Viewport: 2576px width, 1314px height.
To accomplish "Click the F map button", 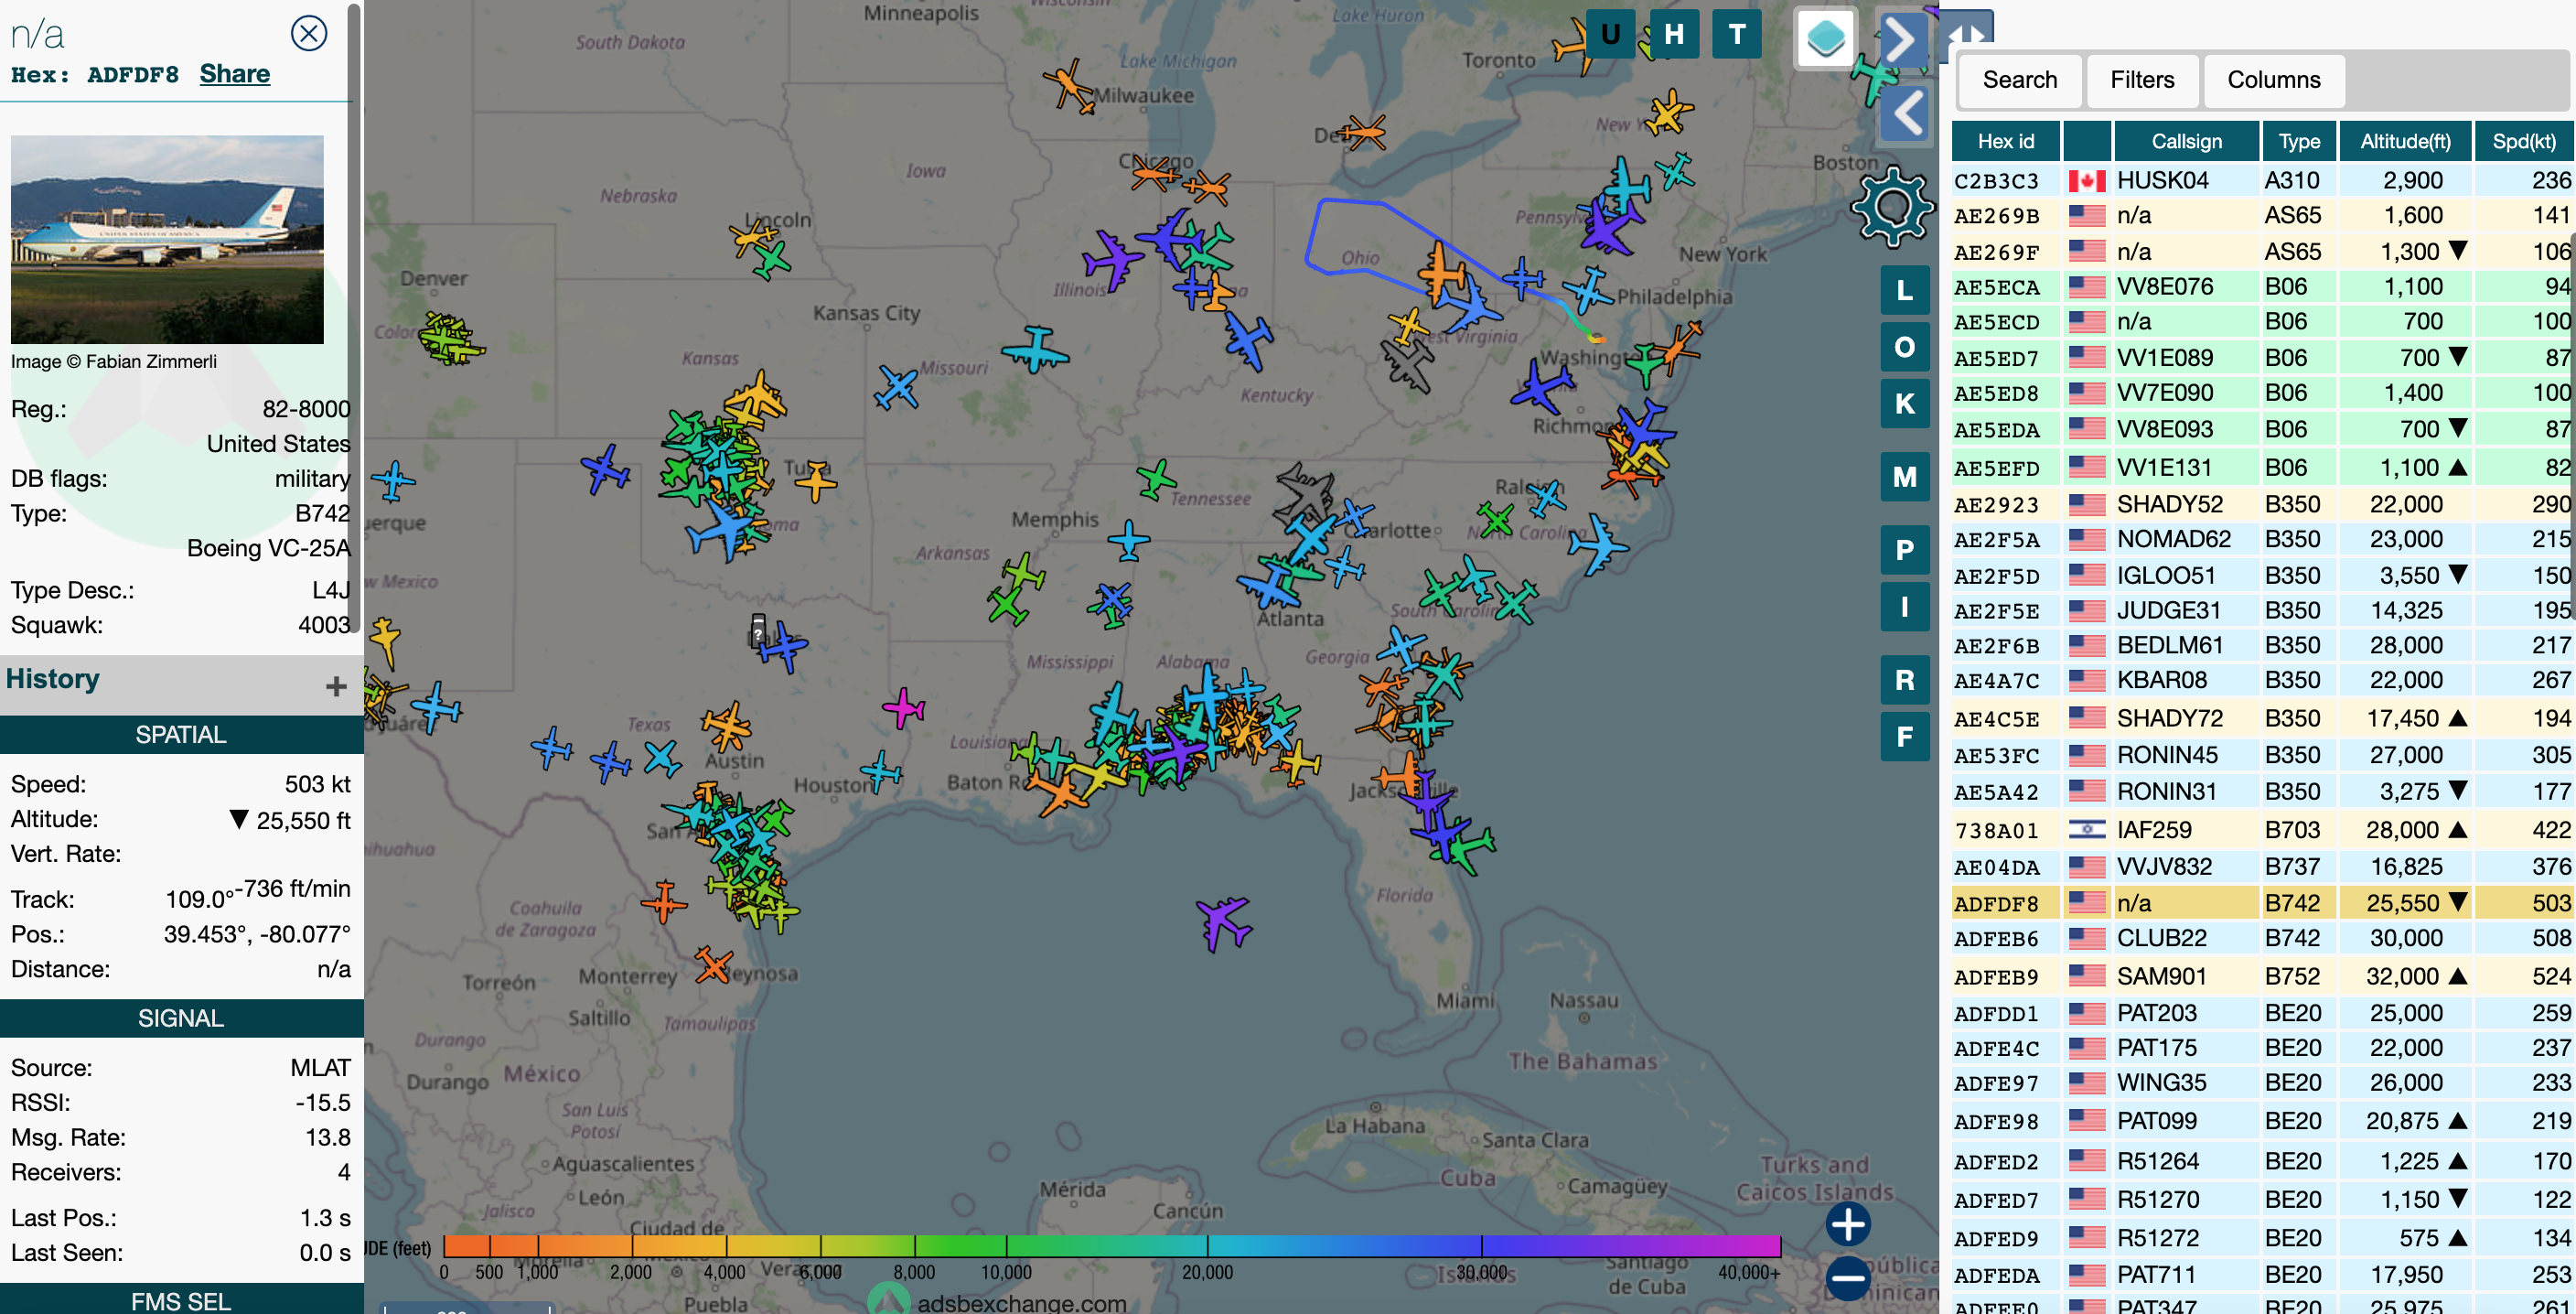I will [x=1905, y=737].
